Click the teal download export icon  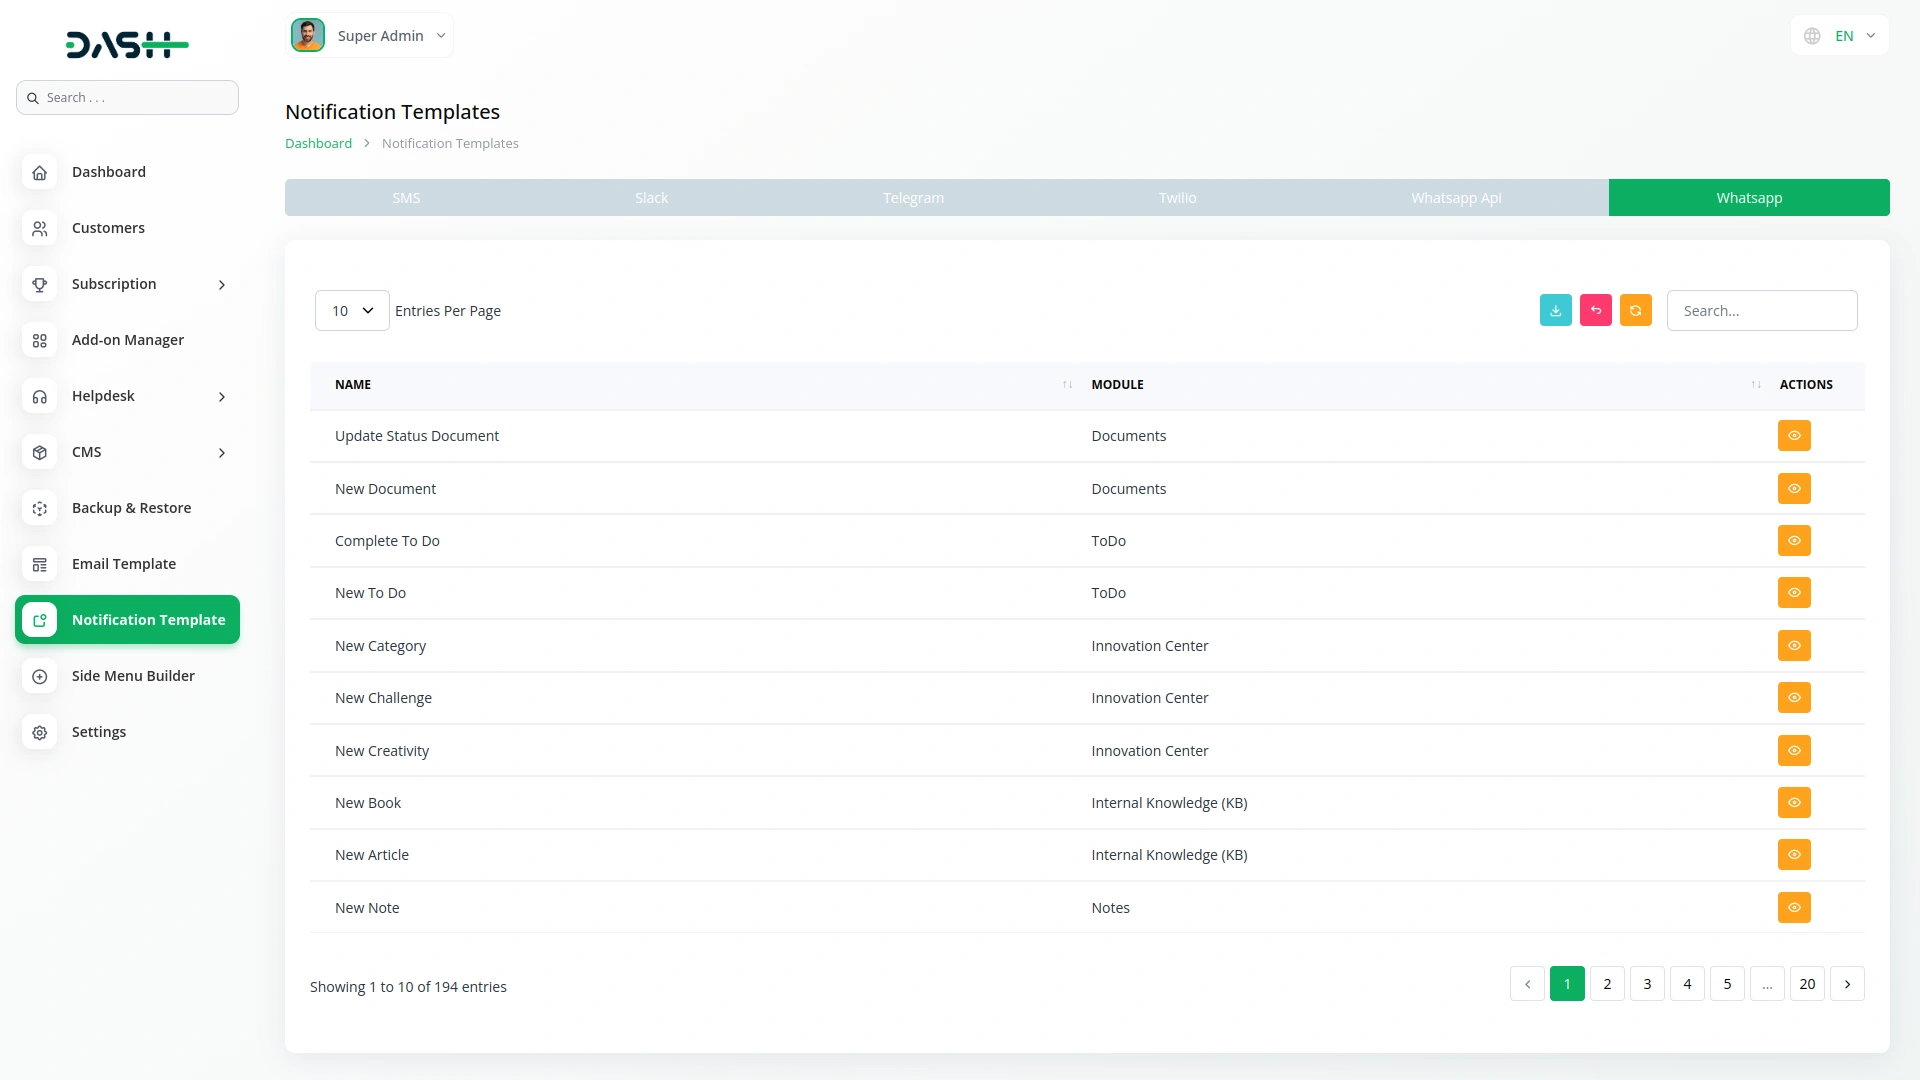click(1555, 311)
